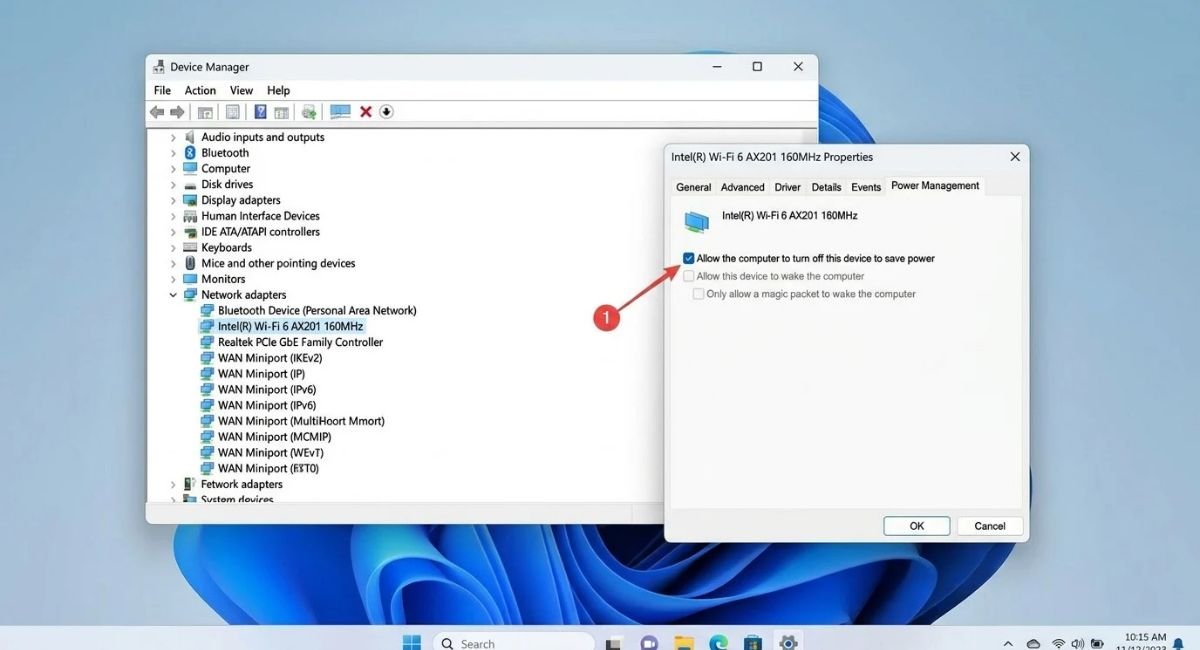Image resolution: width=1200 pixels, height=650 pixels.
Task: Expand the Keyboards category
Action: [173, 248]
